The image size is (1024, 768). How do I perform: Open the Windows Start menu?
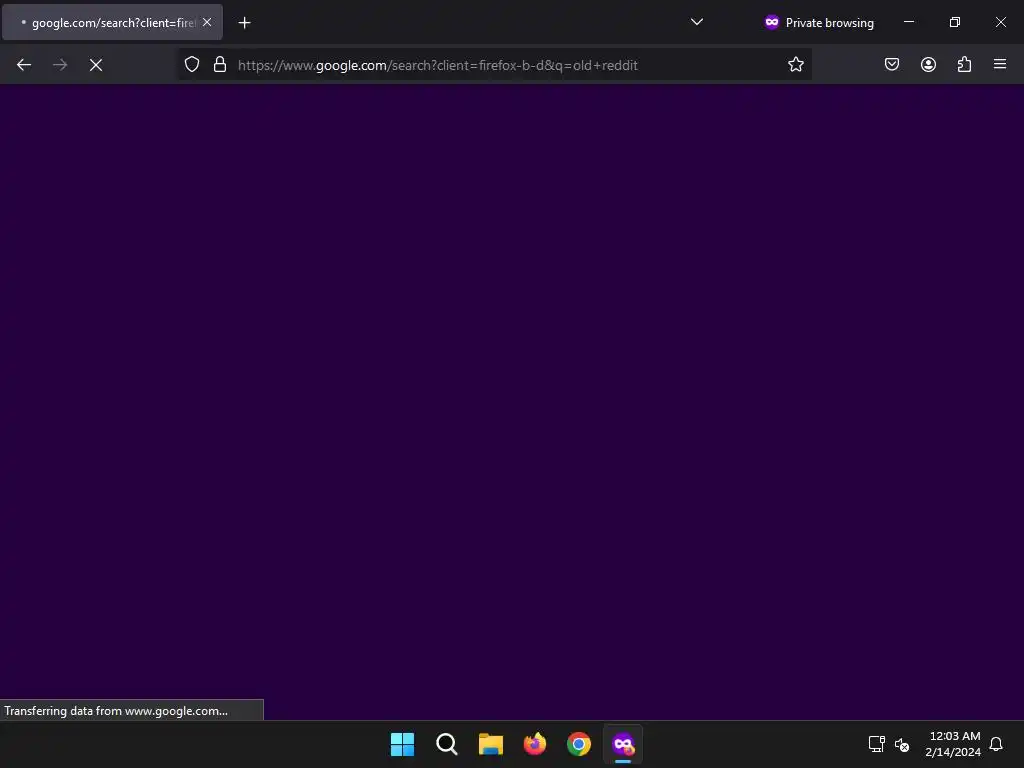click(x=402, y=744)
